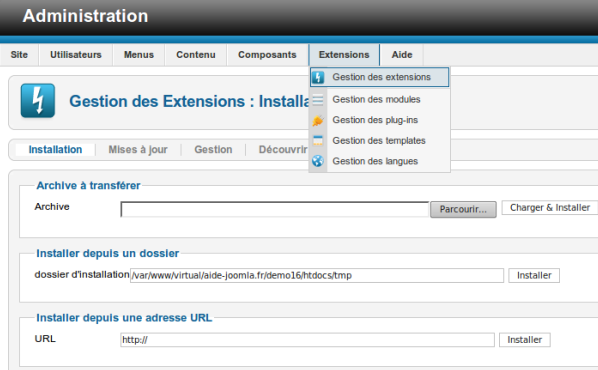Switch to the Gestion tab

(x=213, y=150)
